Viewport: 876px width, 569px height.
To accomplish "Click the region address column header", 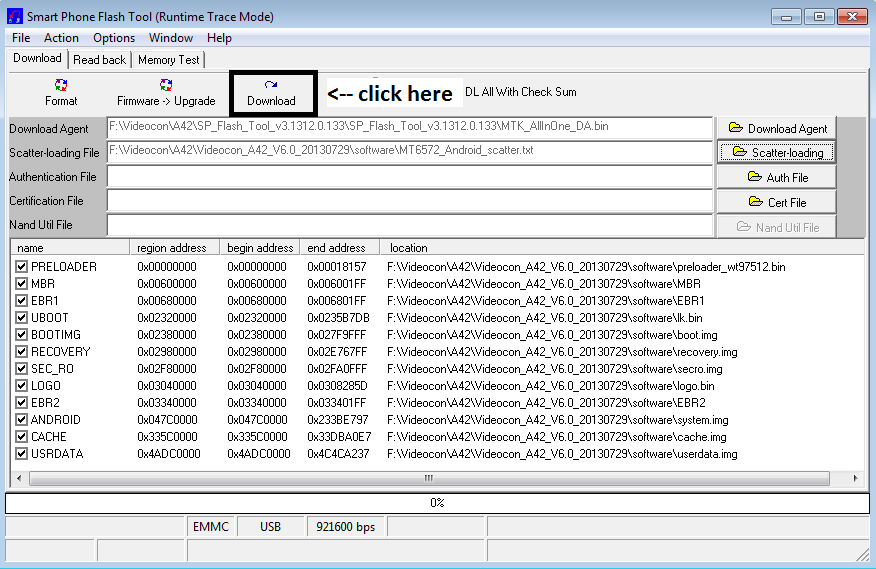I will point(175,248).
